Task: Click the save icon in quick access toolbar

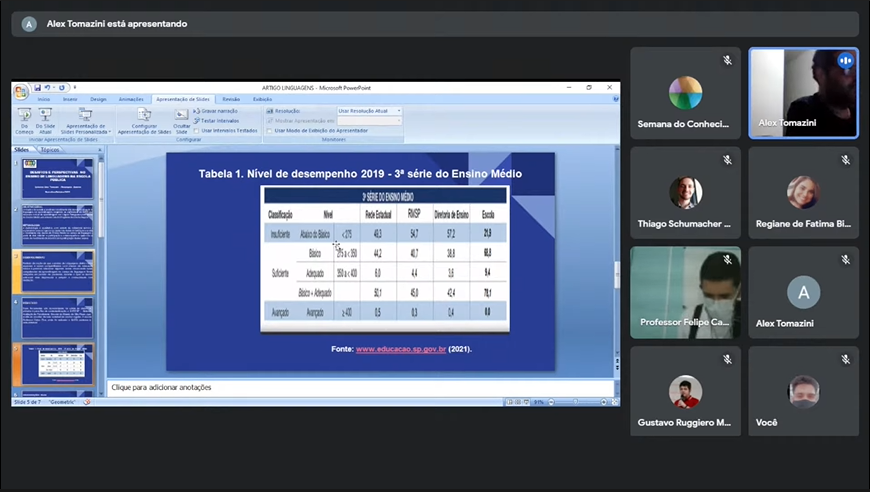Action: 38,88
